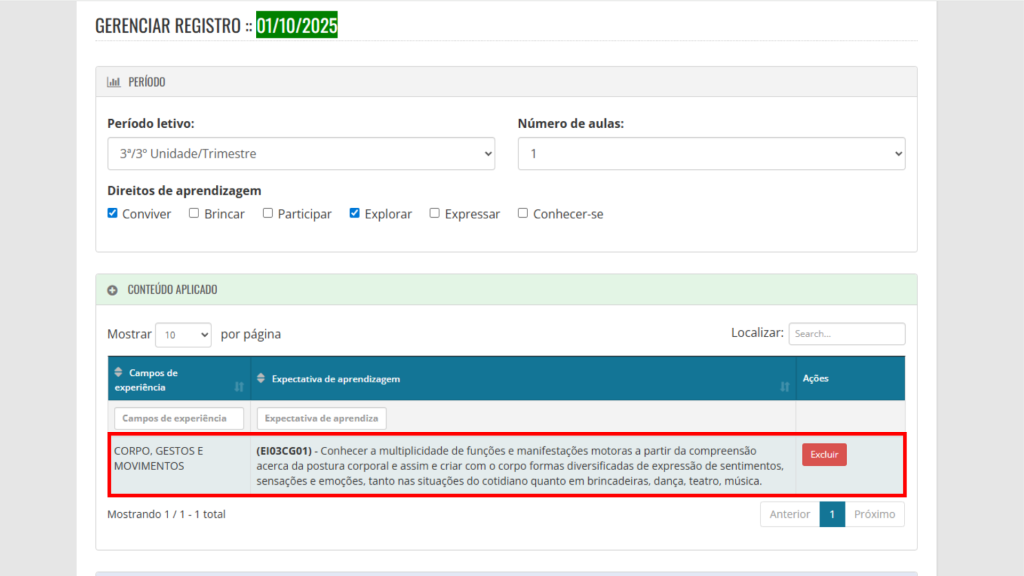The image size is (1024, 576).
Task: Click the Expectativa de aprendizagem filter field
Action: 321,418
